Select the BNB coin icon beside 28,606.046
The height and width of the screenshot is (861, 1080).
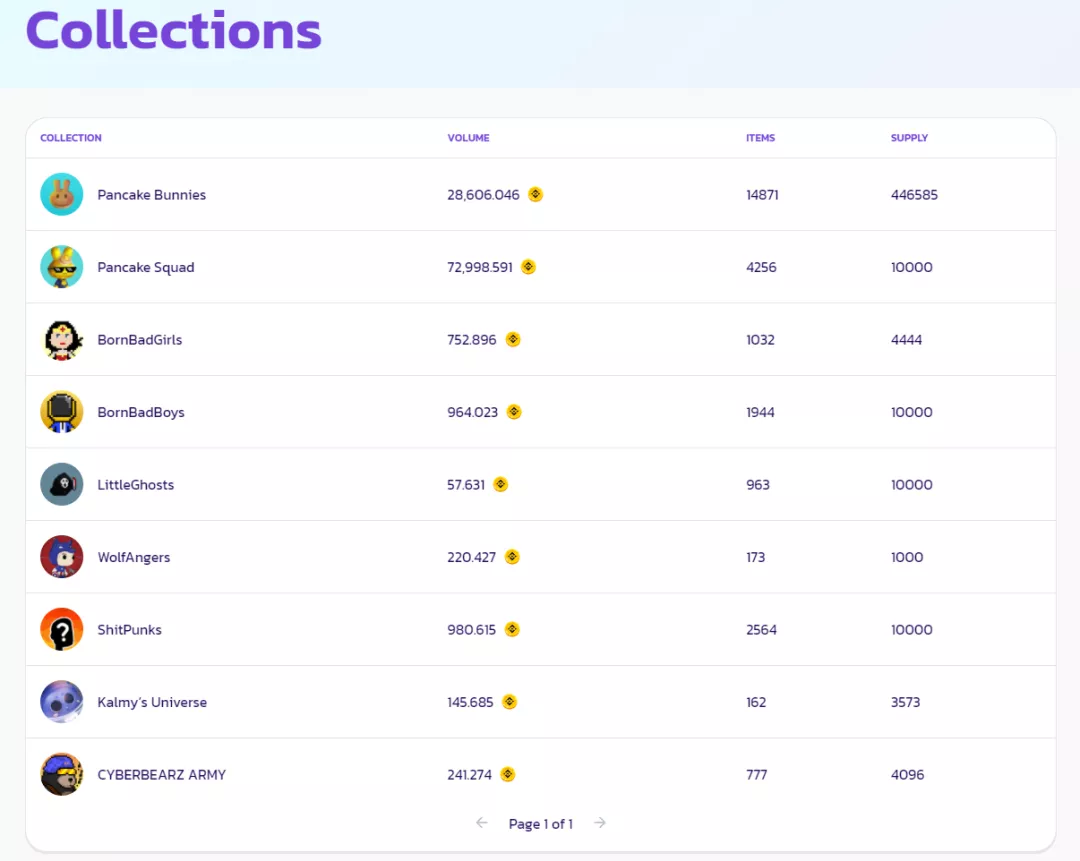coord(535,194)
